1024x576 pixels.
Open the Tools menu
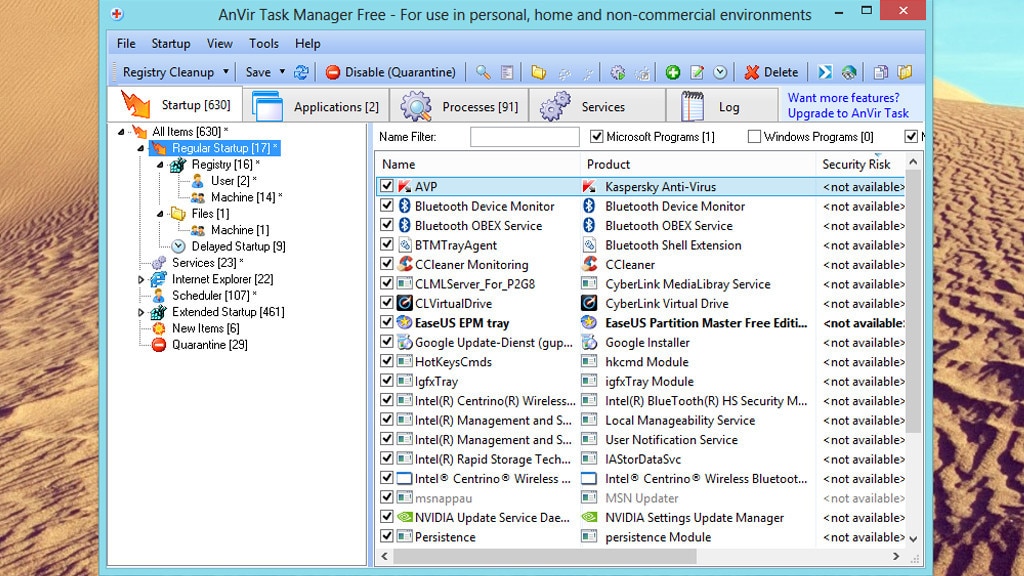point(263,43)
